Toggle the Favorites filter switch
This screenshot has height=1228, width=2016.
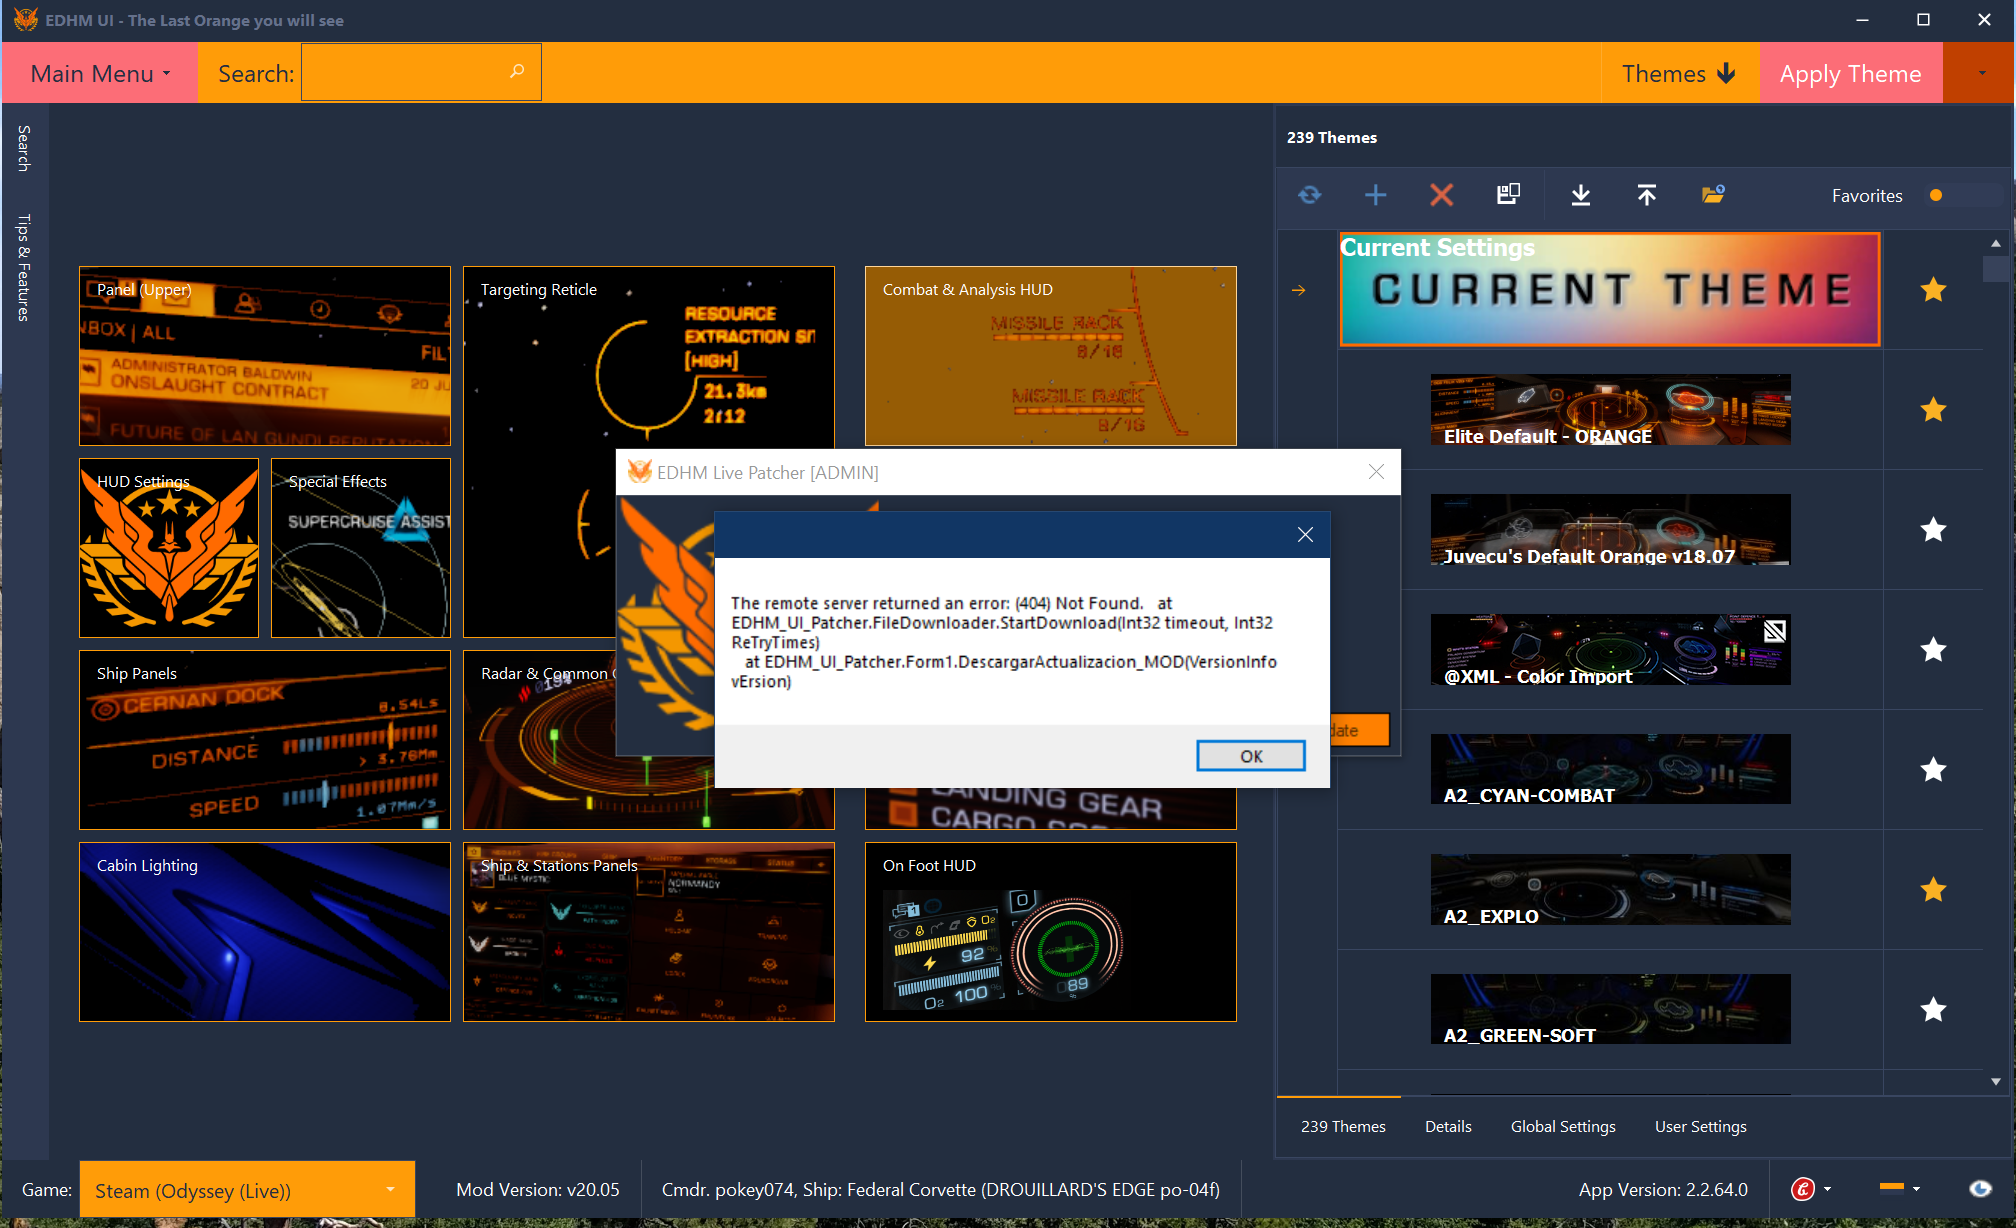click(x=1964, y=195)
